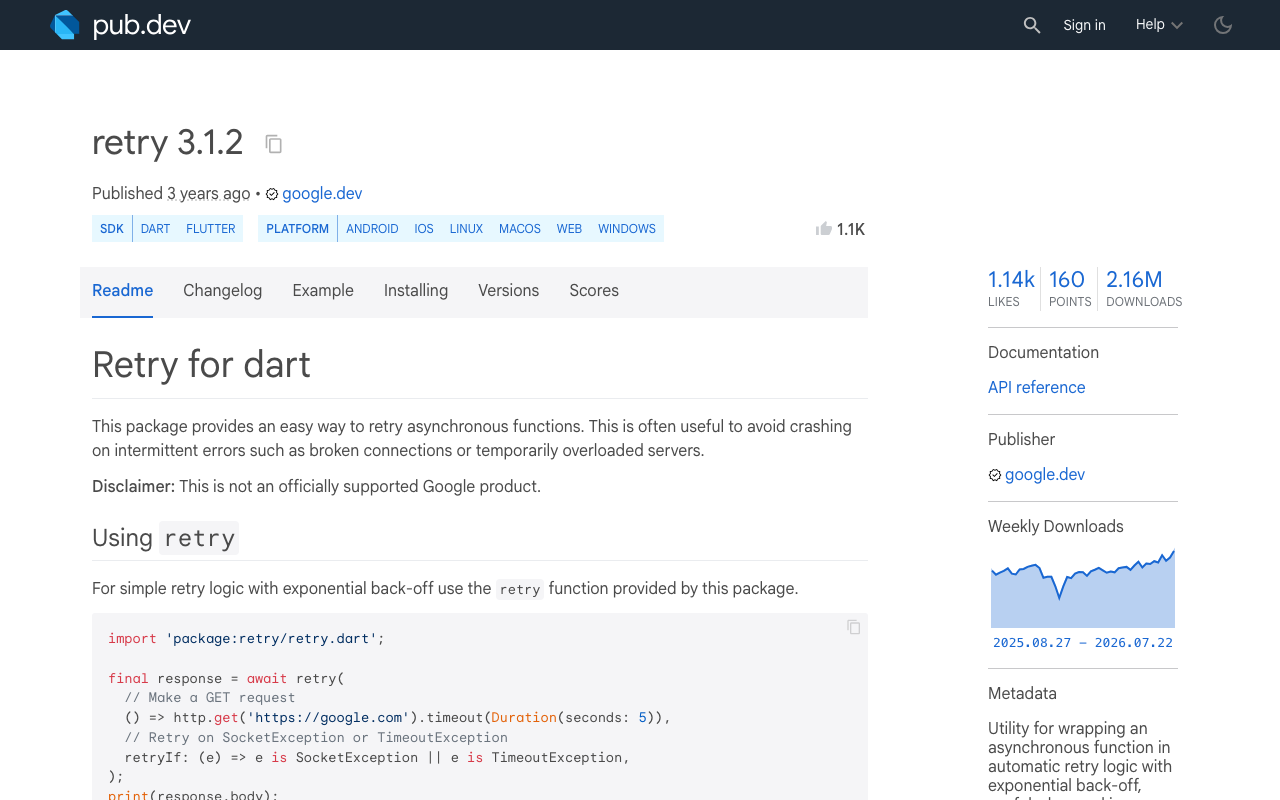This screenshot has height=800, width=1280.
Task: Select the MACOS platform tag
Action: (x=520, y=229)
